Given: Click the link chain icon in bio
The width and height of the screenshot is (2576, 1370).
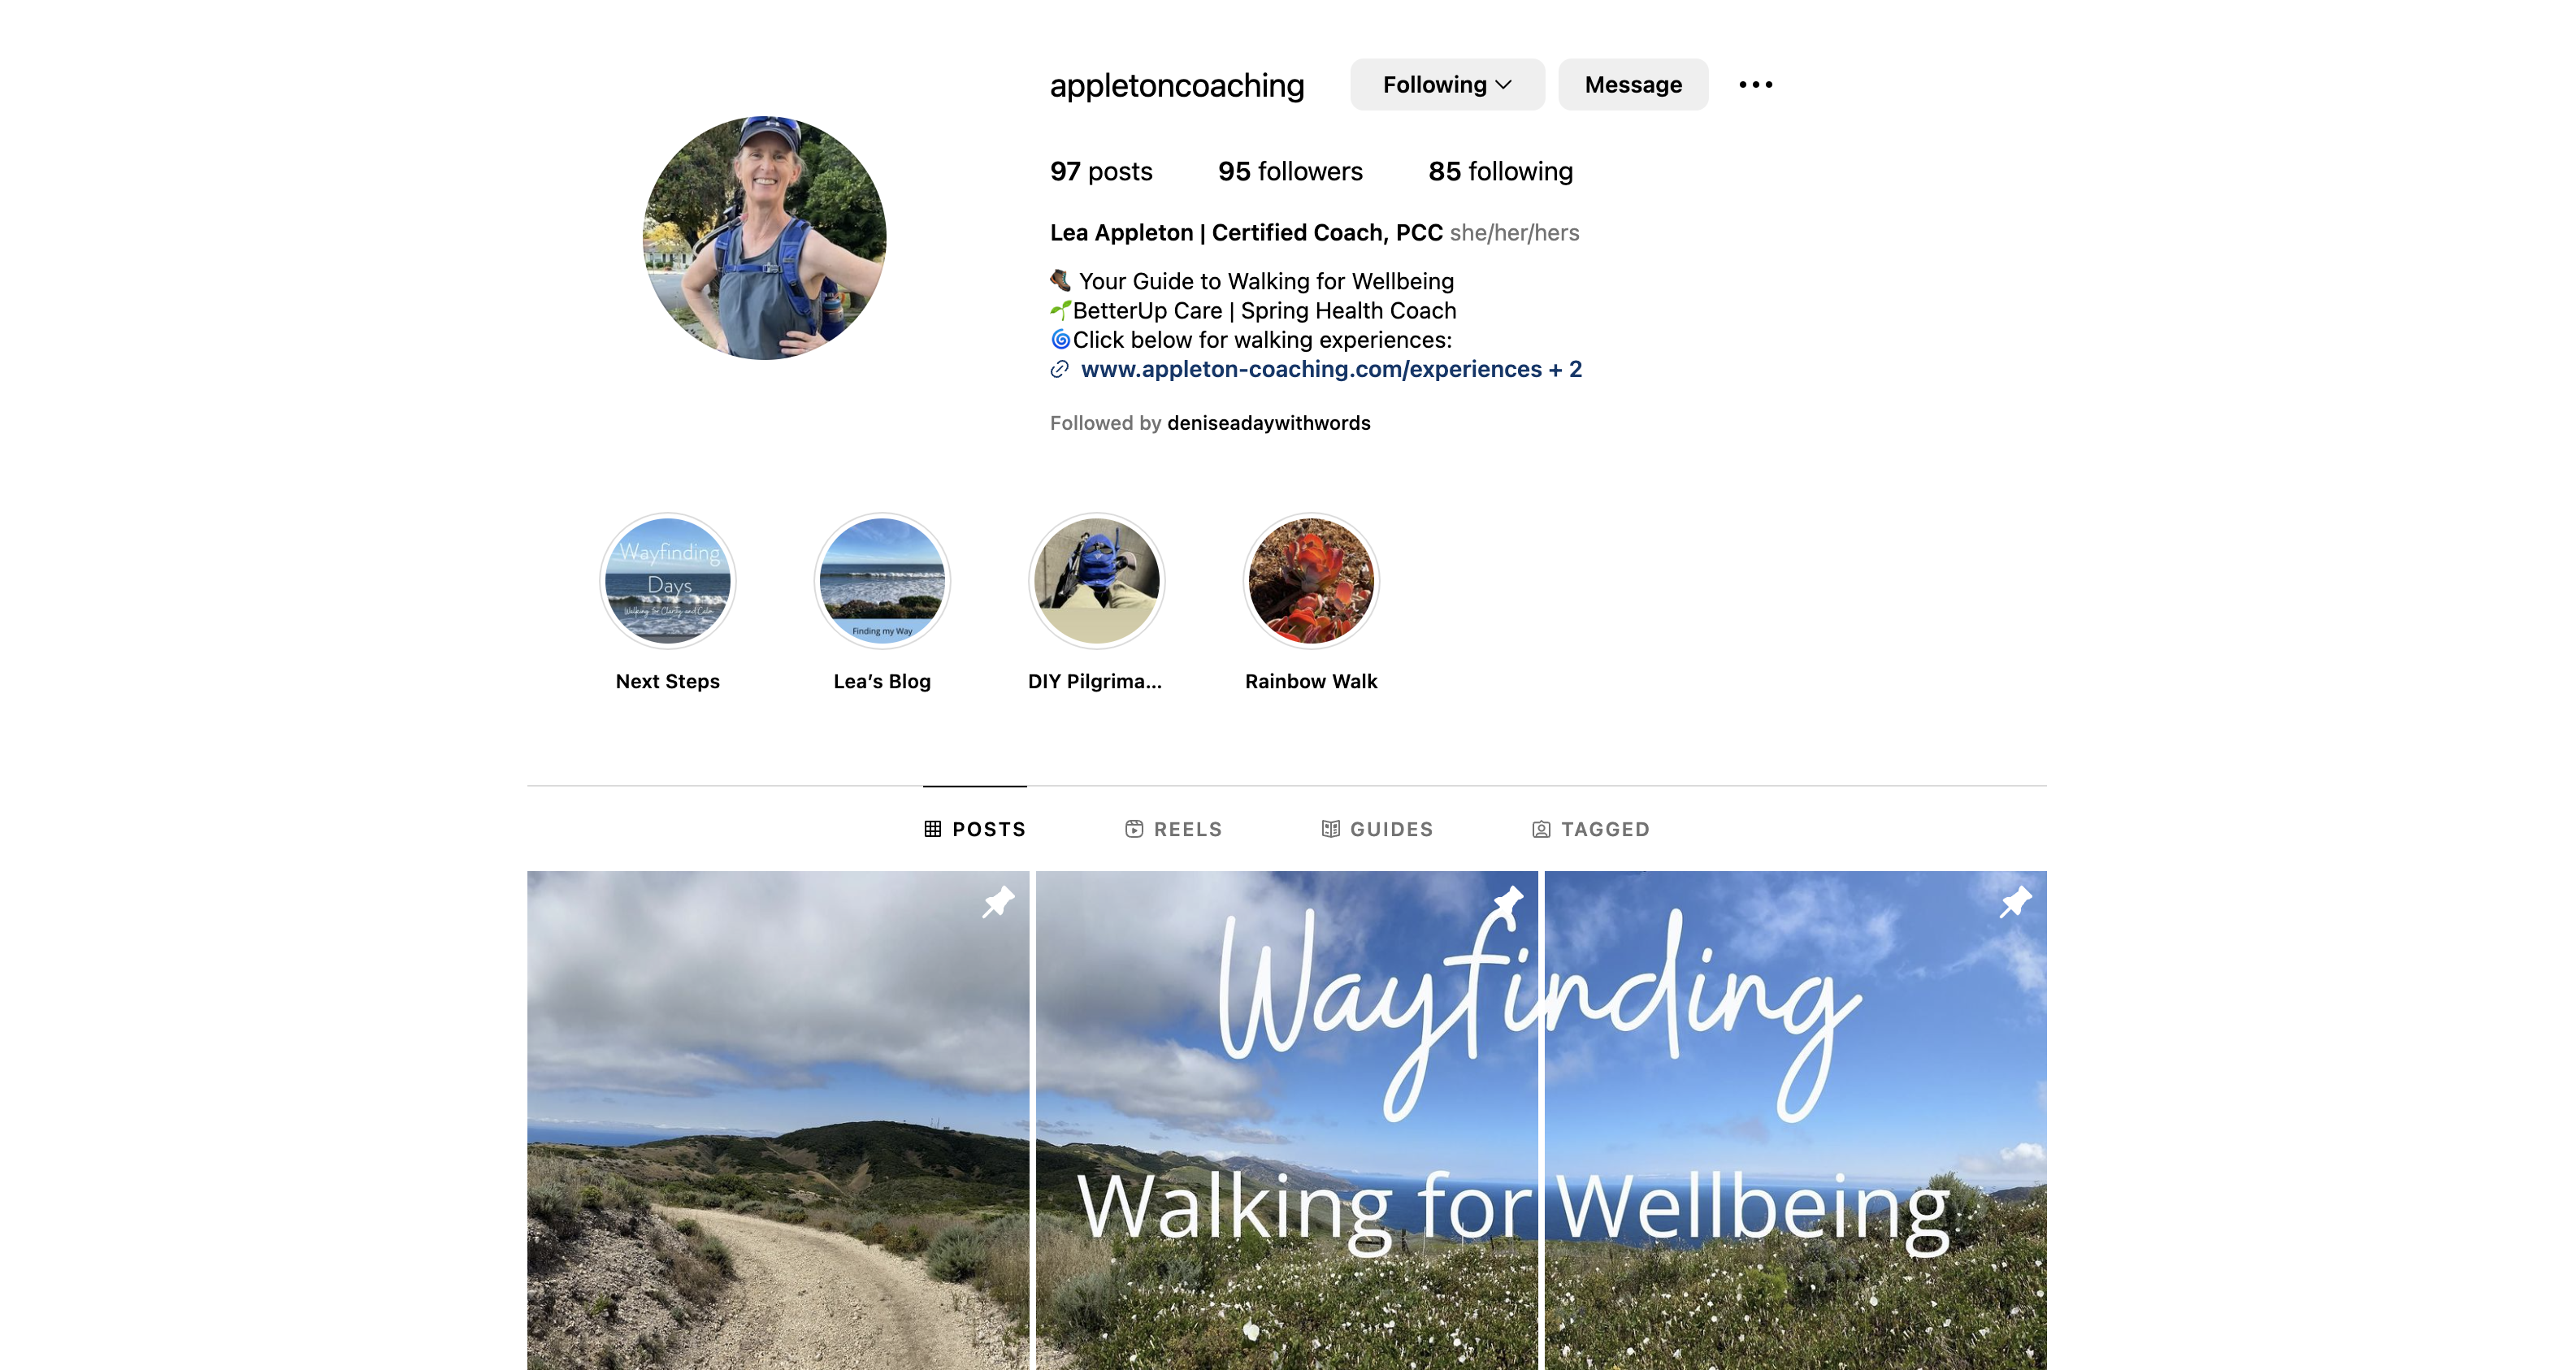Looking at the screenshot, I should coord(1060,370).
